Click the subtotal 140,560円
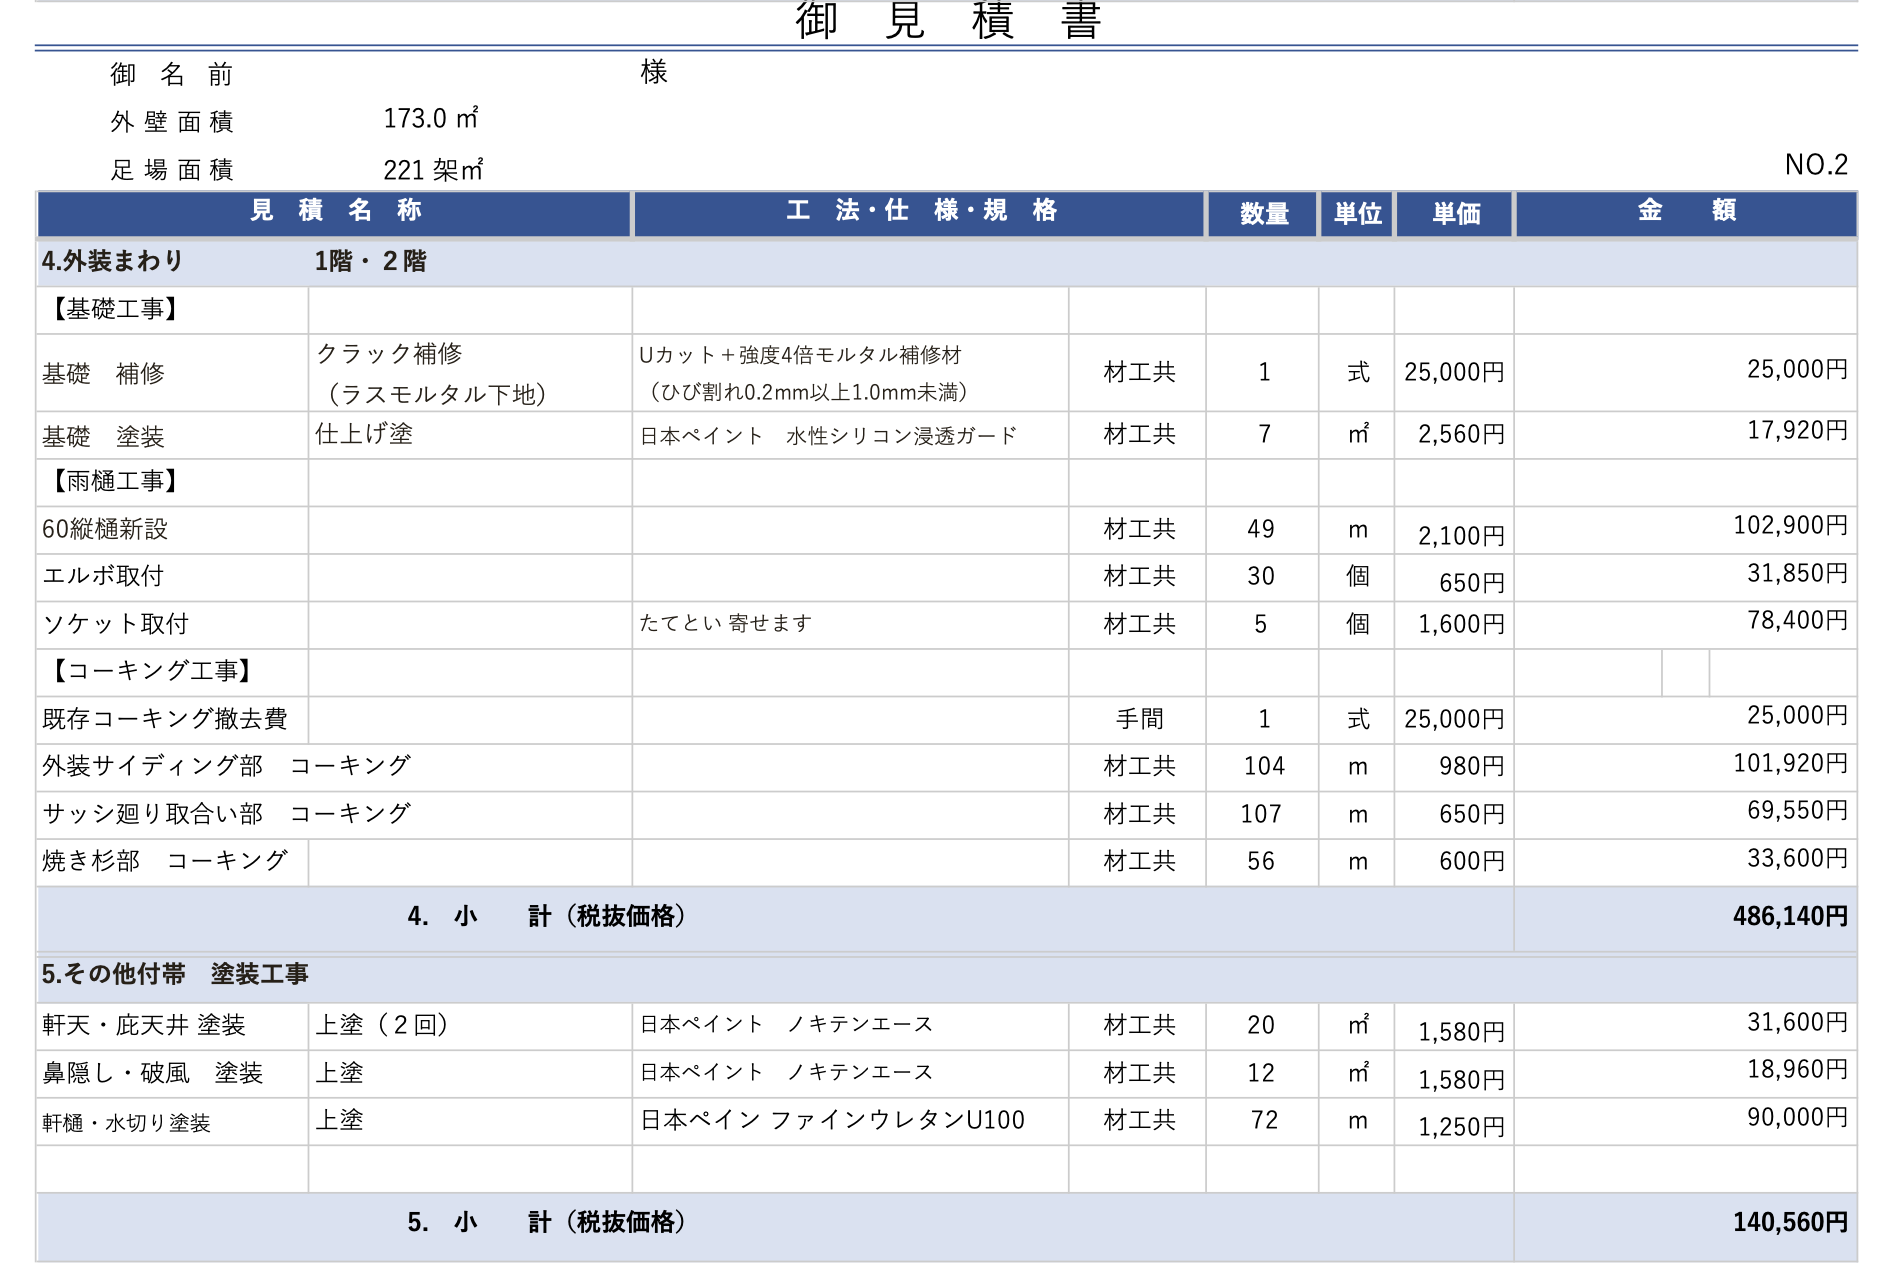Screen dimensions: 1892x1282 pyautogui.click(x=1790, y=1223)
